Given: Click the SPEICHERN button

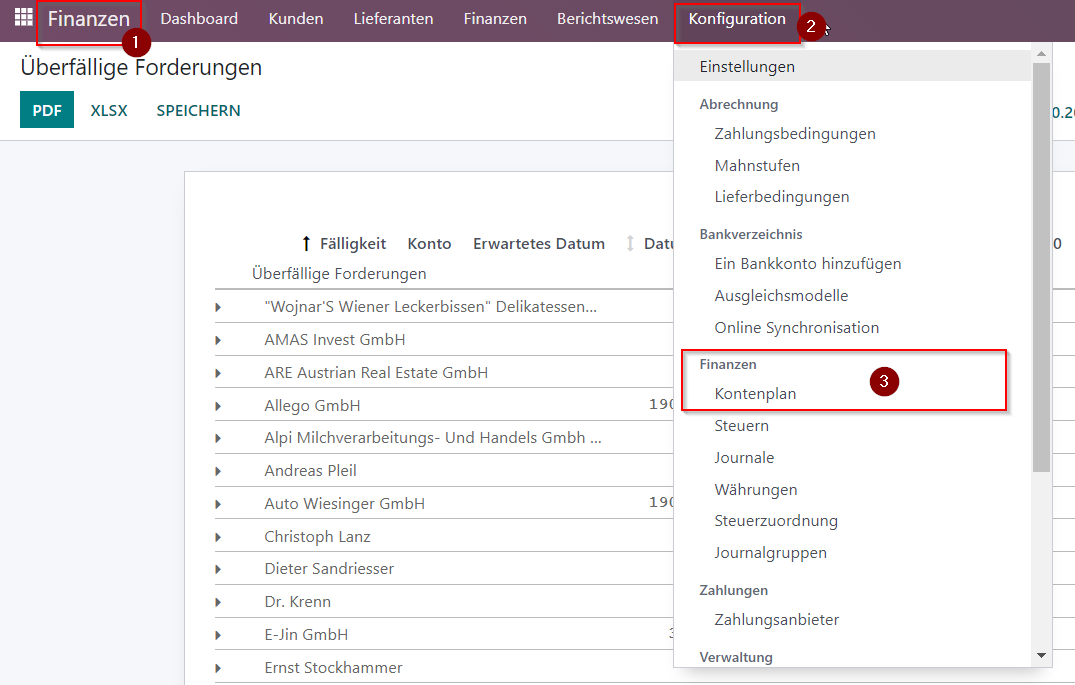Looking at the screenshot, I should [198, 110].
